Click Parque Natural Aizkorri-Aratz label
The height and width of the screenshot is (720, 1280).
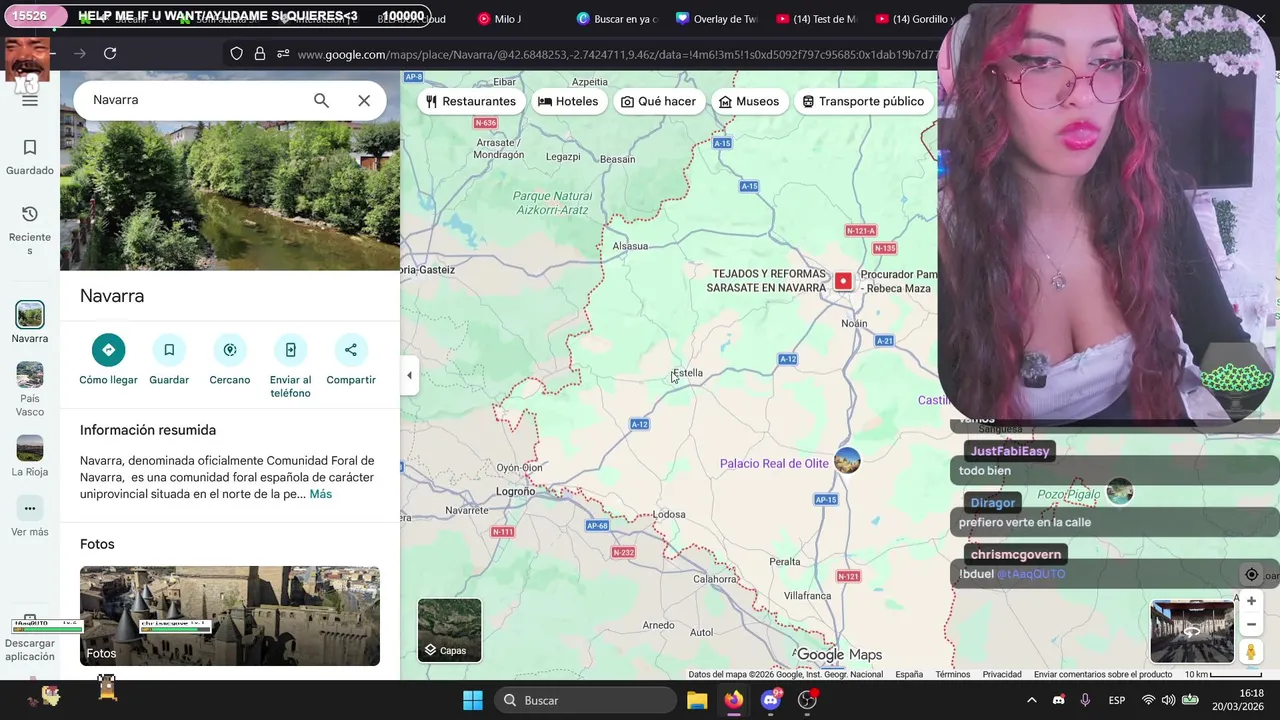tap(552, 203)
